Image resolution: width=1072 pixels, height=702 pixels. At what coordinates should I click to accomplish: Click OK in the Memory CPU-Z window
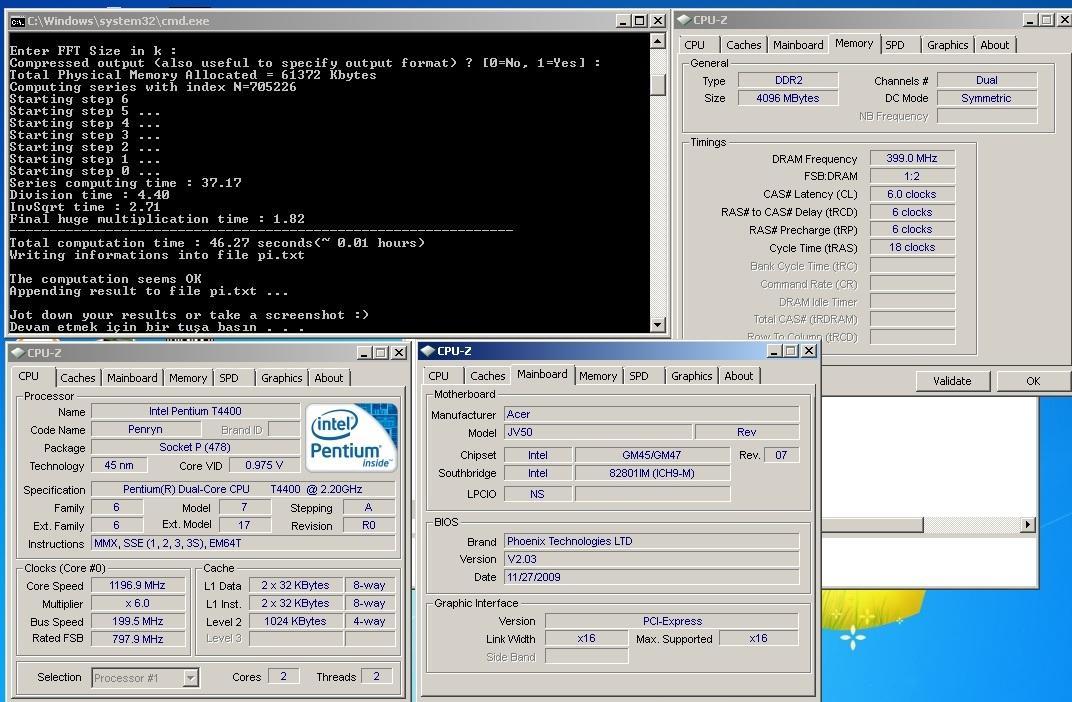click(1033, 381)
